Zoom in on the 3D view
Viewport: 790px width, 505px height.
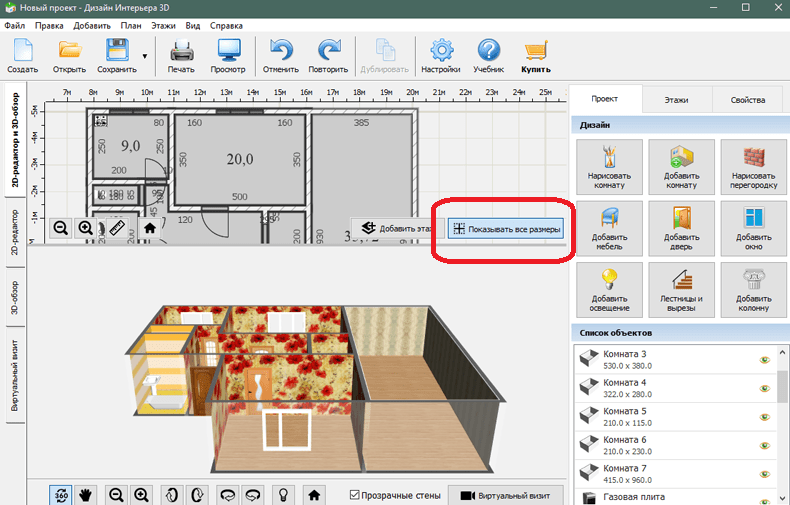point(142,495)
